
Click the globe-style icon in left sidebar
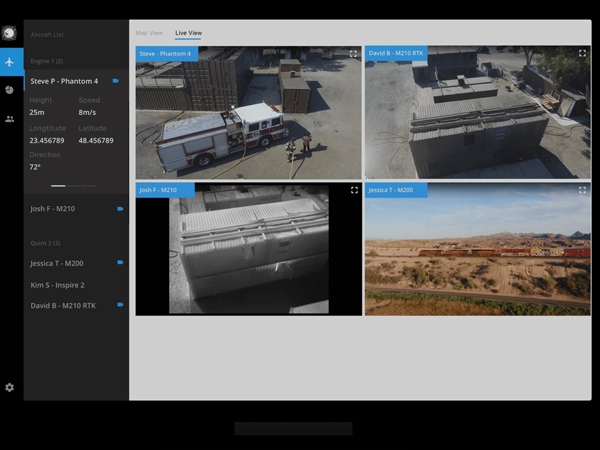point(11,90)
